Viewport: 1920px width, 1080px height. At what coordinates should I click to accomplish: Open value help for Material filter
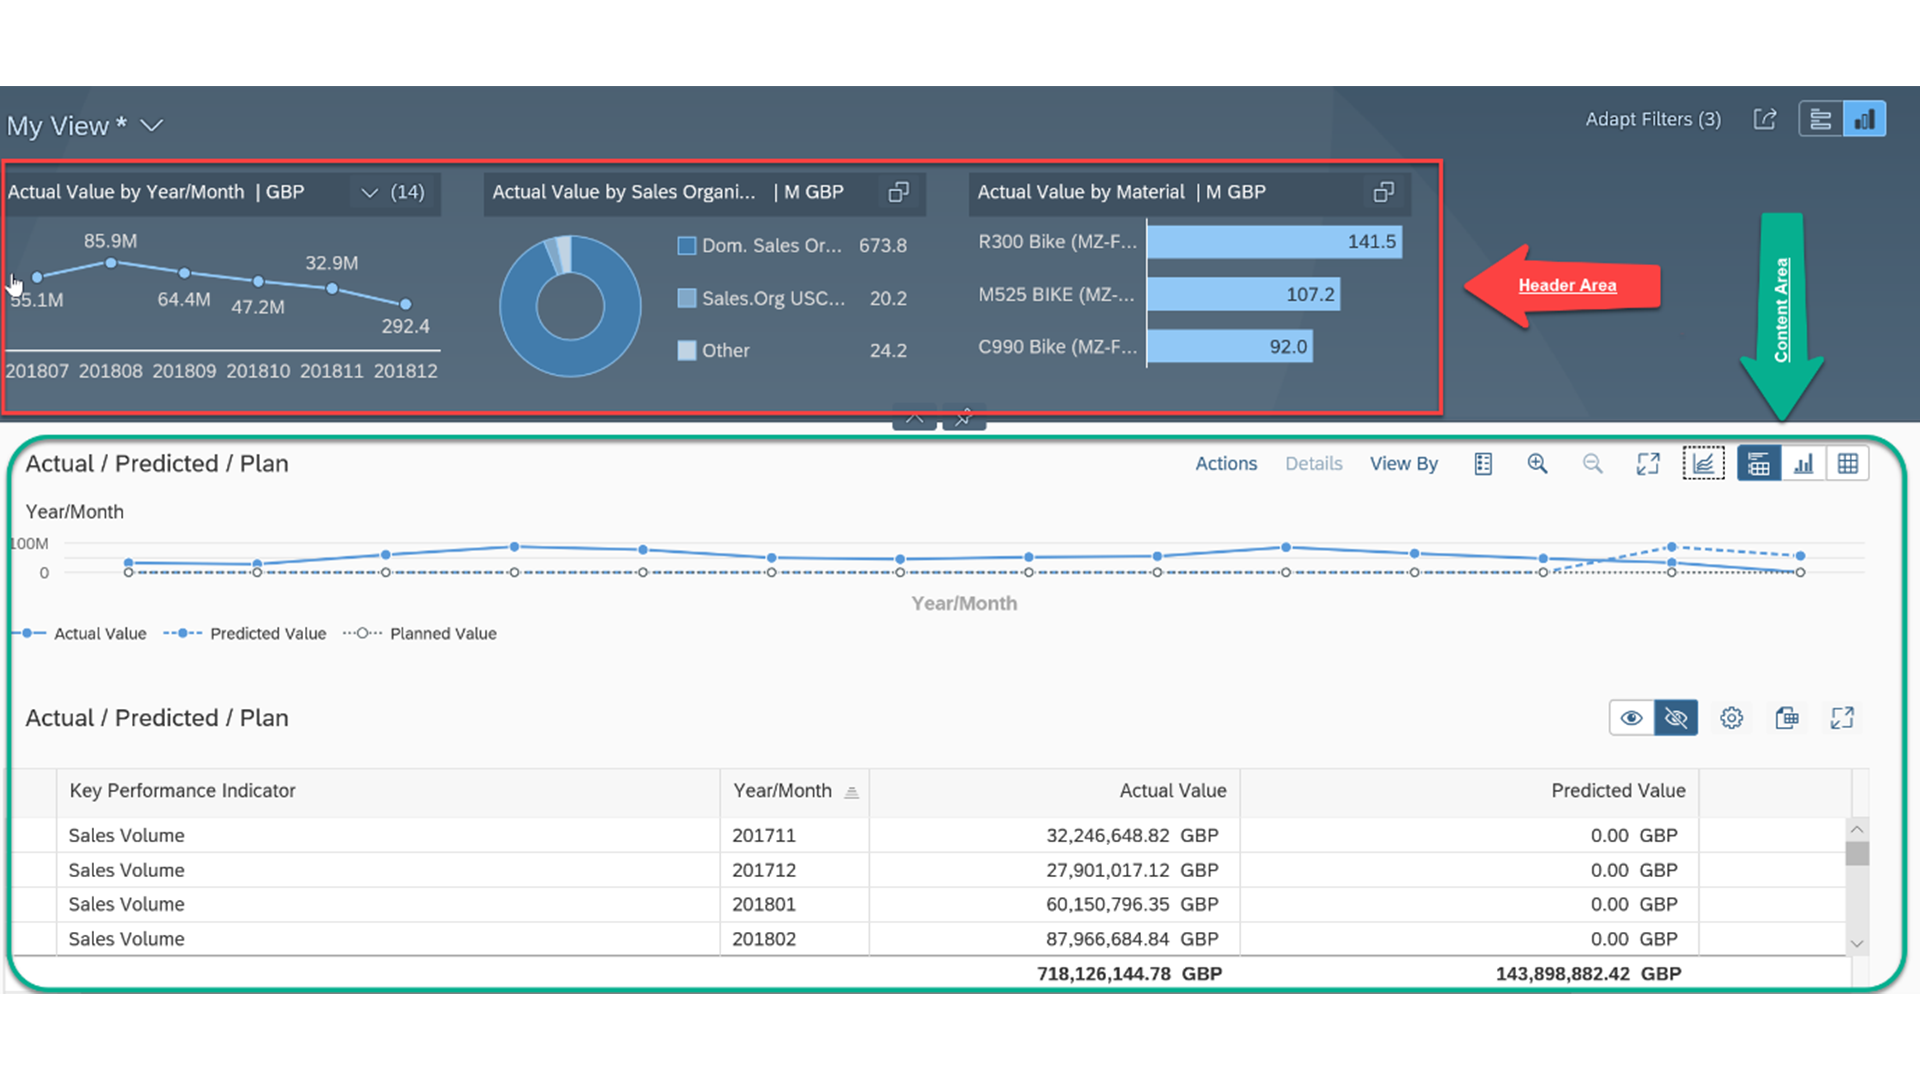1384,192
